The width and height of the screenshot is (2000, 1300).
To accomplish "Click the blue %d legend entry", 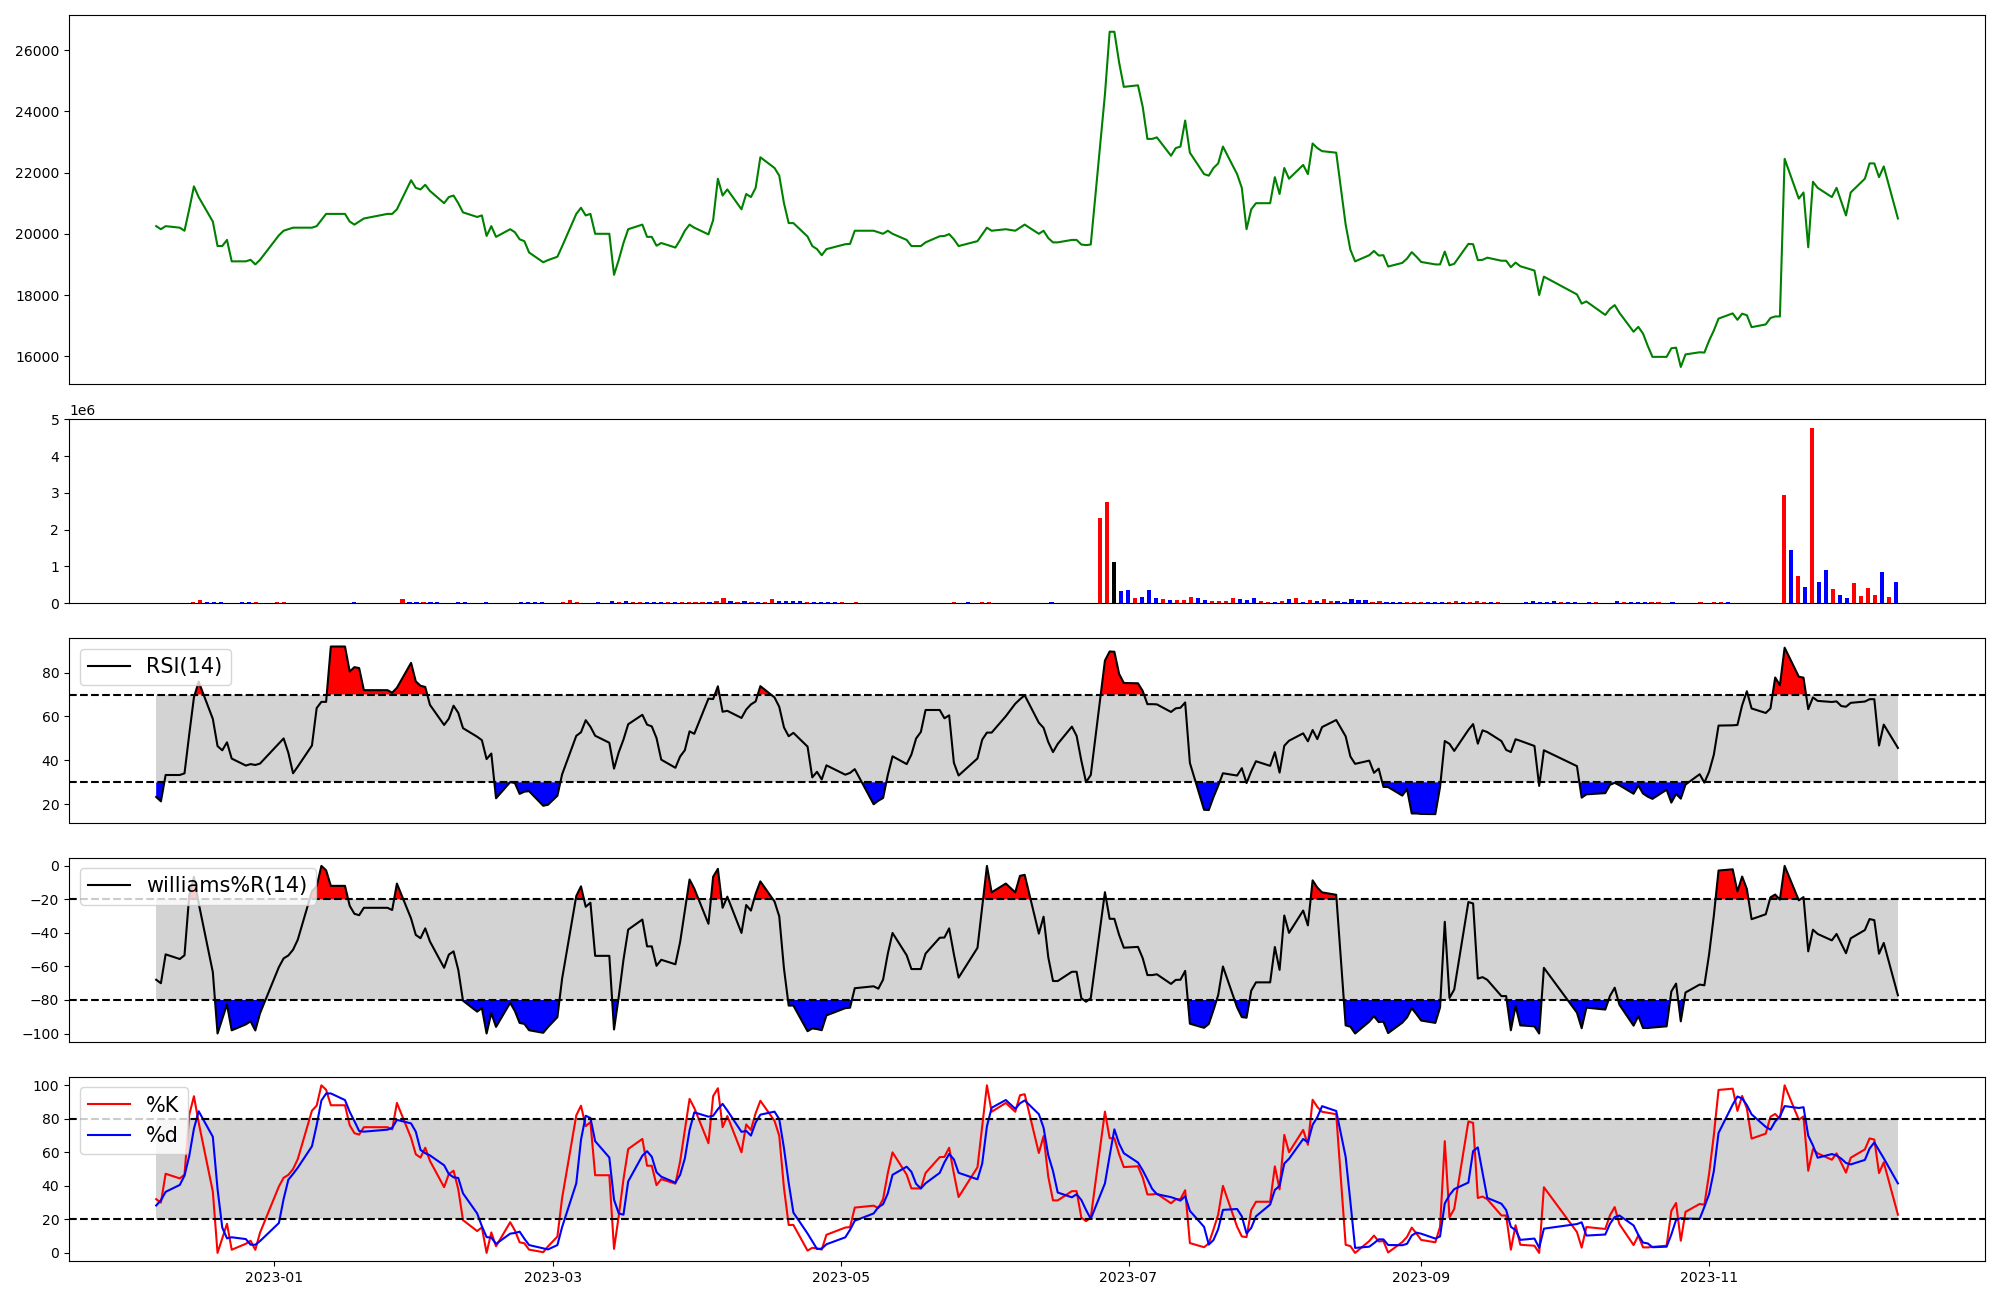I will (161, 1135).
